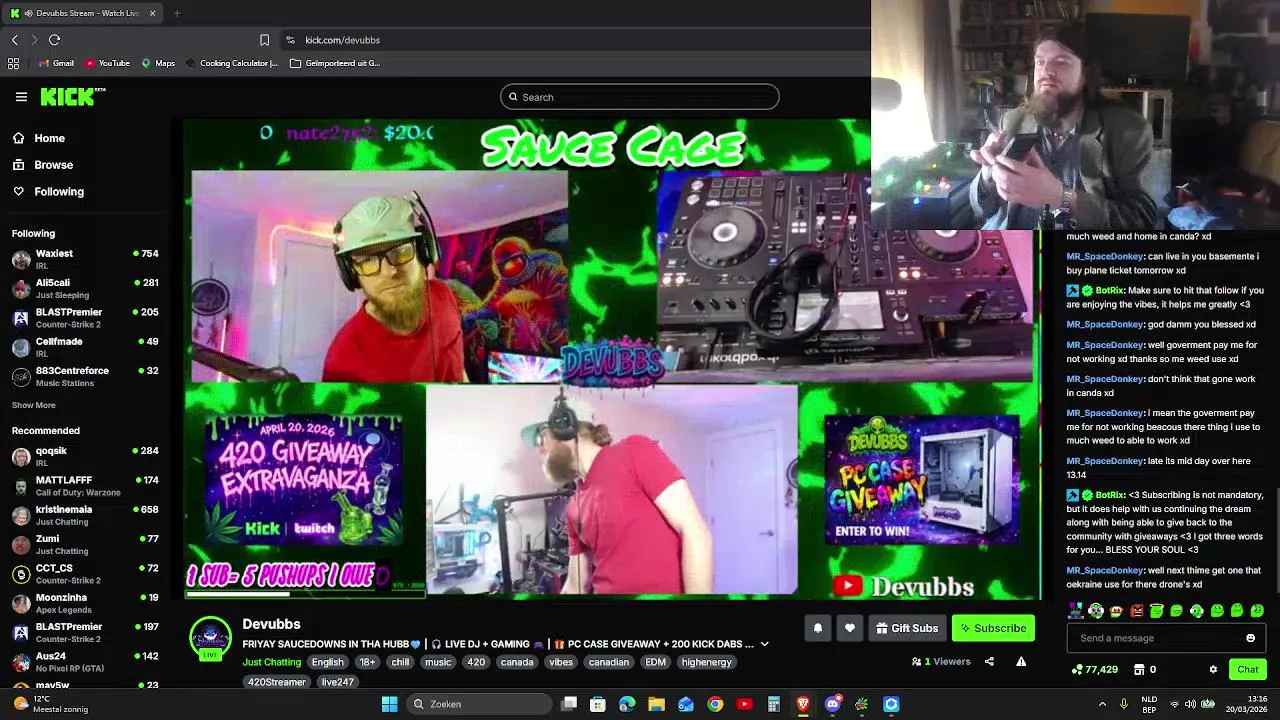The width and height of the screenshot is (1280, 720).
Task: Open chat settings gear icon
Action: coord(1213,669)
